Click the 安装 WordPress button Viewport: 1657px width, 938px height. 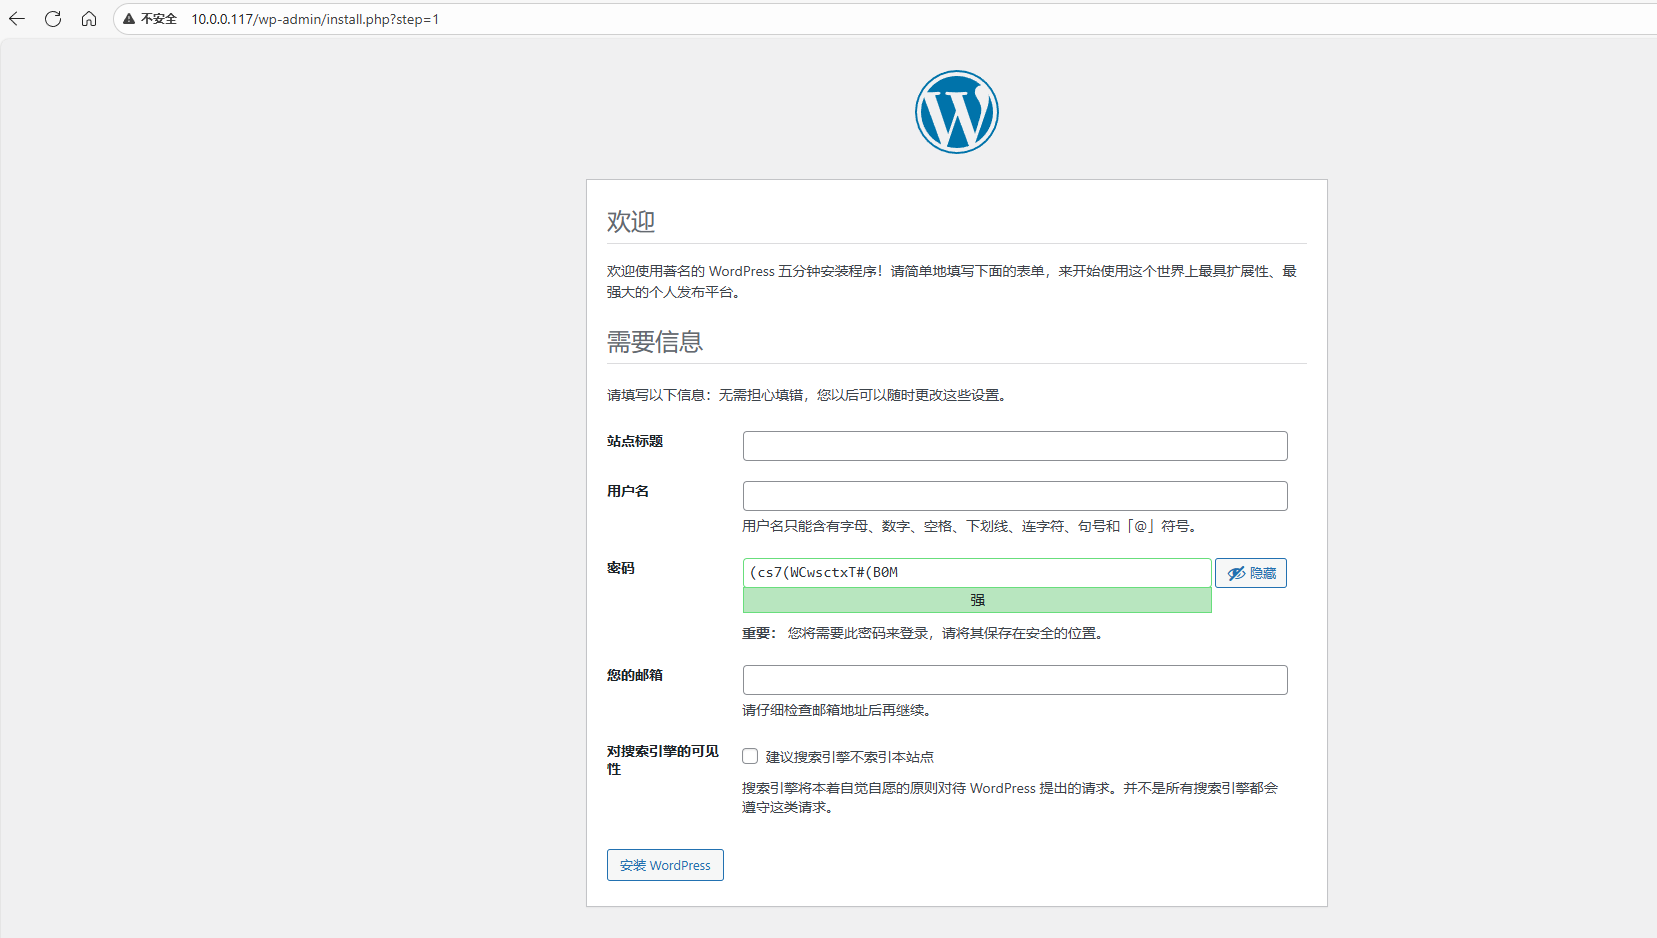[x=665, y=865]
